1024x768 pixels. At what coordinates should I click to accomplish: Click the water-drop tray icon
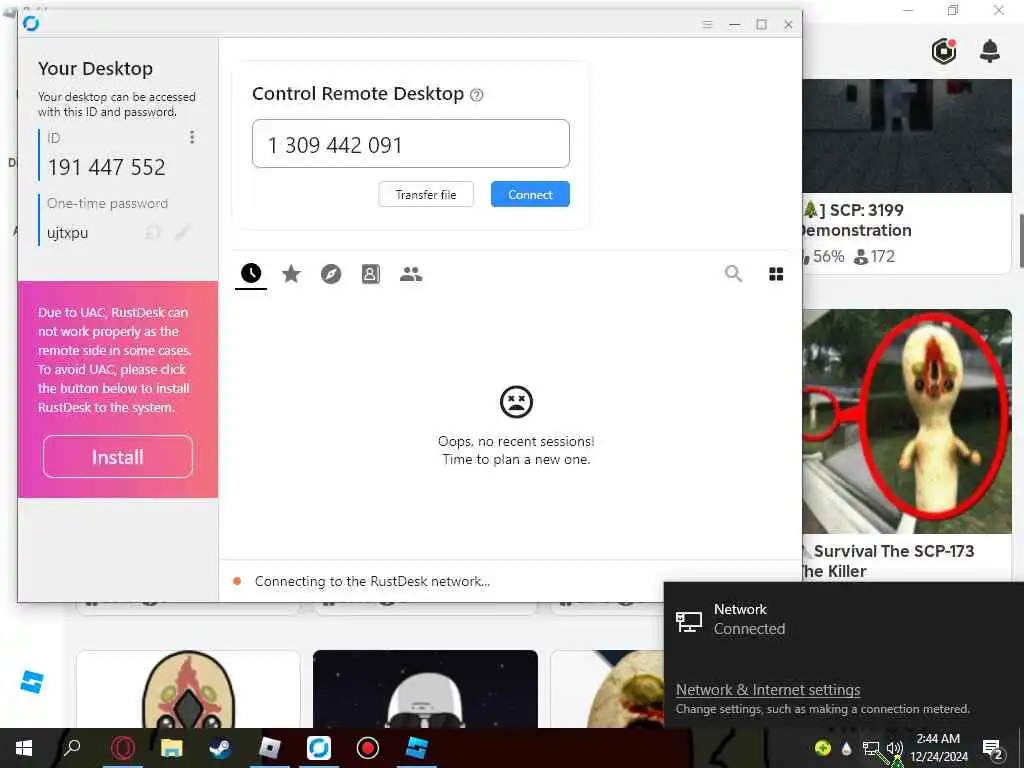[x=847, y=748]
